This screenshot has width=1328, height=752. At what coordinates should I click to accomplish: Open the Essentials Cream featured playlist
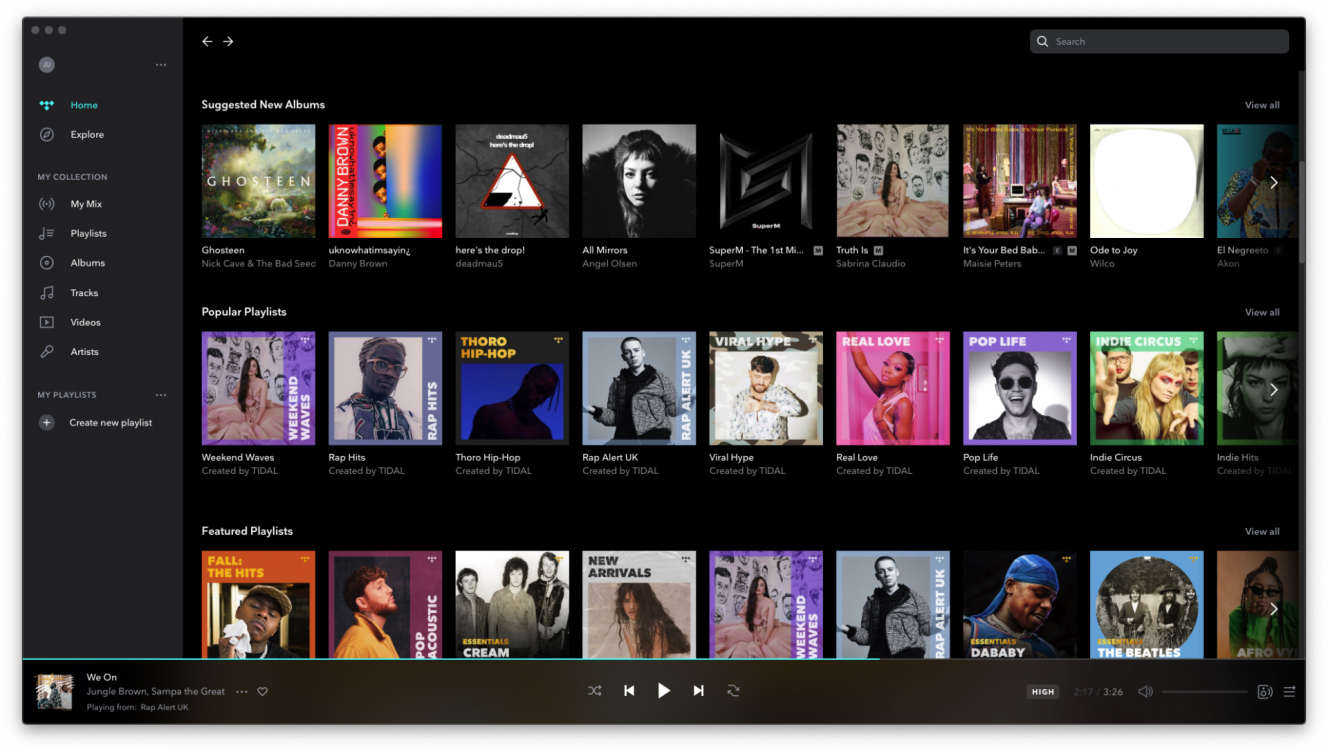pos(512,604)
